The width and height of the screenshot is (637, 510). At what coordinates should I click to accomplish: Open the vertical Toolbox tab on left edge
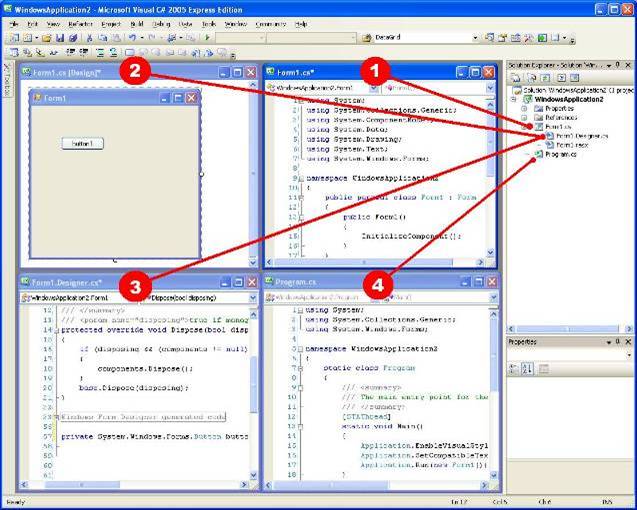(7, 80)
